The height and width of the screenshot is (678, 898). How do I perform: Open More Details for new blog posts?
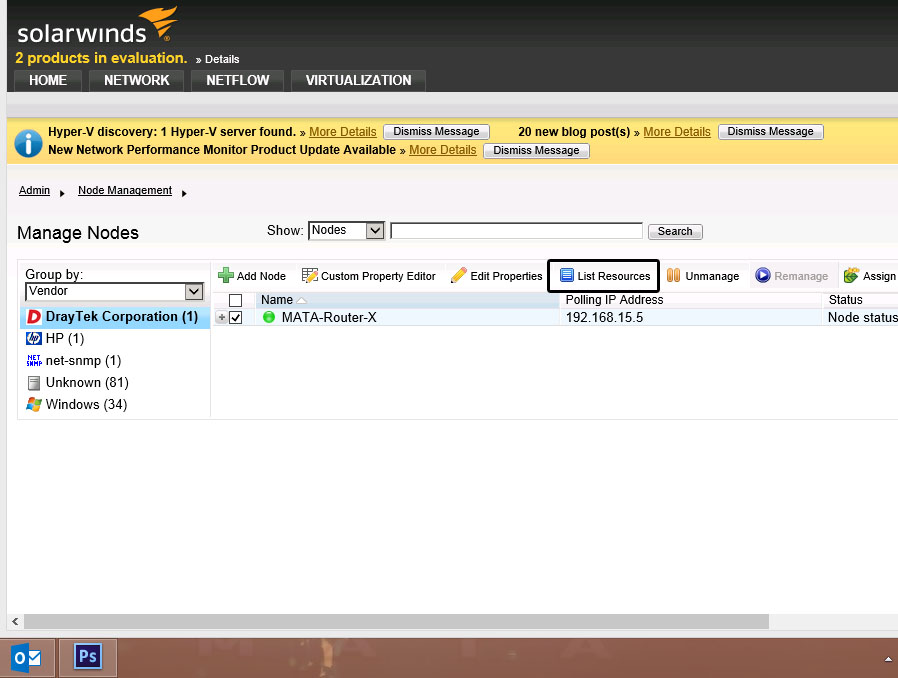pos(677,132)
